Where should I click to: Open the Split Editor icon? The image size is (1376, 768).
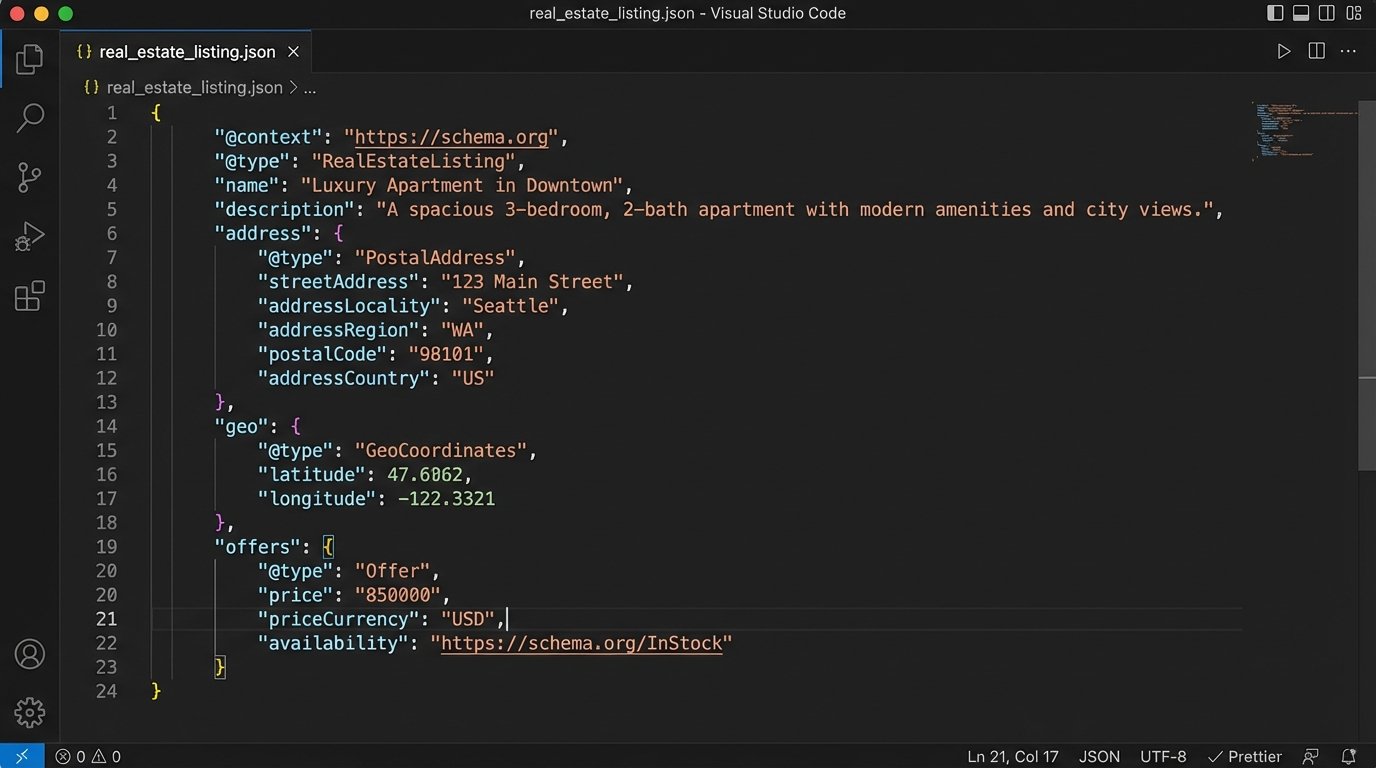(x=1316, y=51)
